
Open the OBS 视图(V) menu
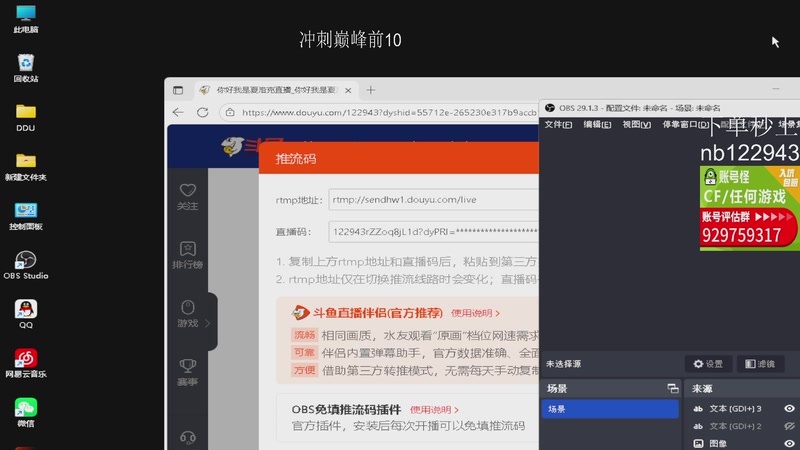637,124
